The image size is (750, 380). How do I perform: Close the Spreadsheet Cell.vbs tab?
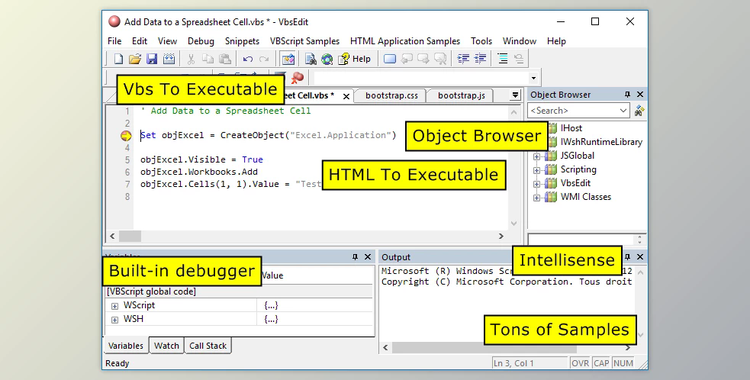point(346,96)
